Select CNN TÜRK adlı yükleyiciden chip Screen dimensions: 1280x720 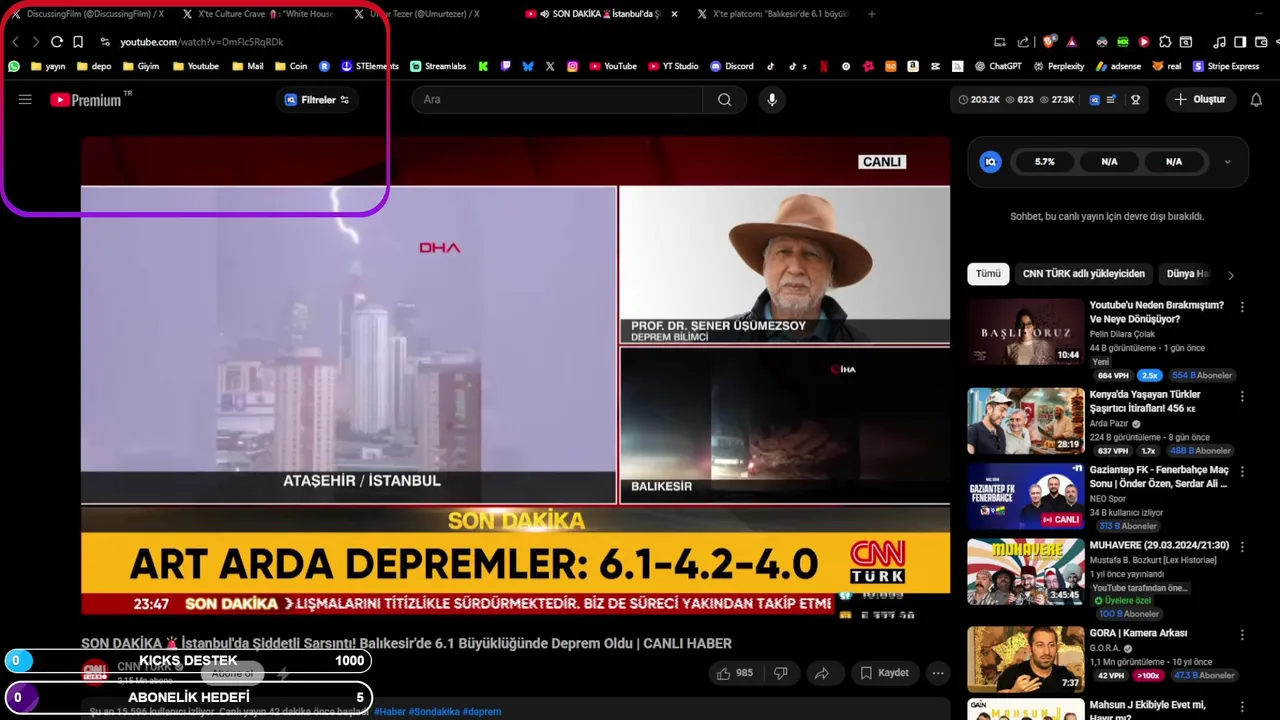[1083, 274]
